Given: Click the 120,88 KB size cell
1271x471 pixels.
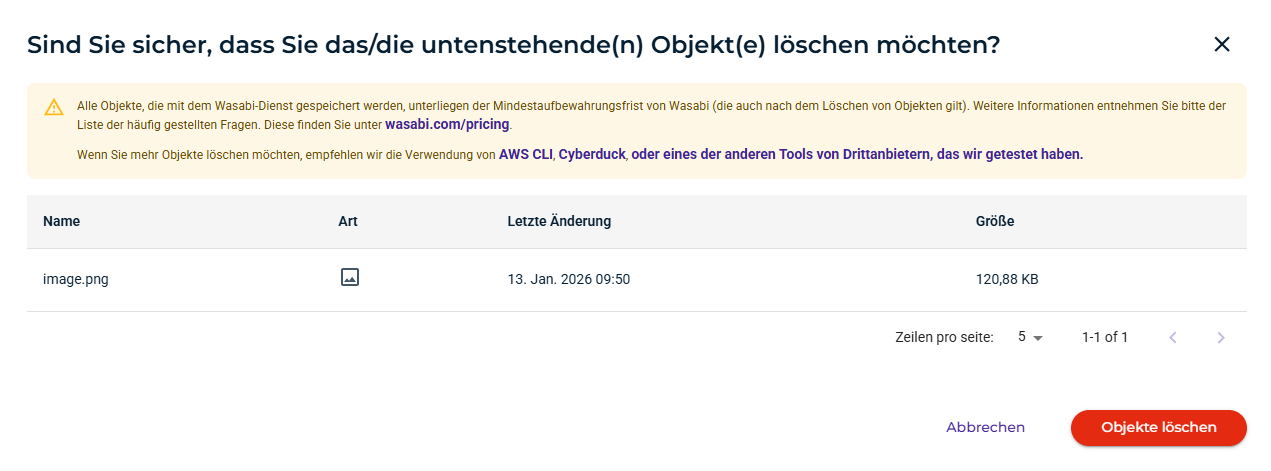Looking at the screenshot, I should click(x=1007, y=280).
